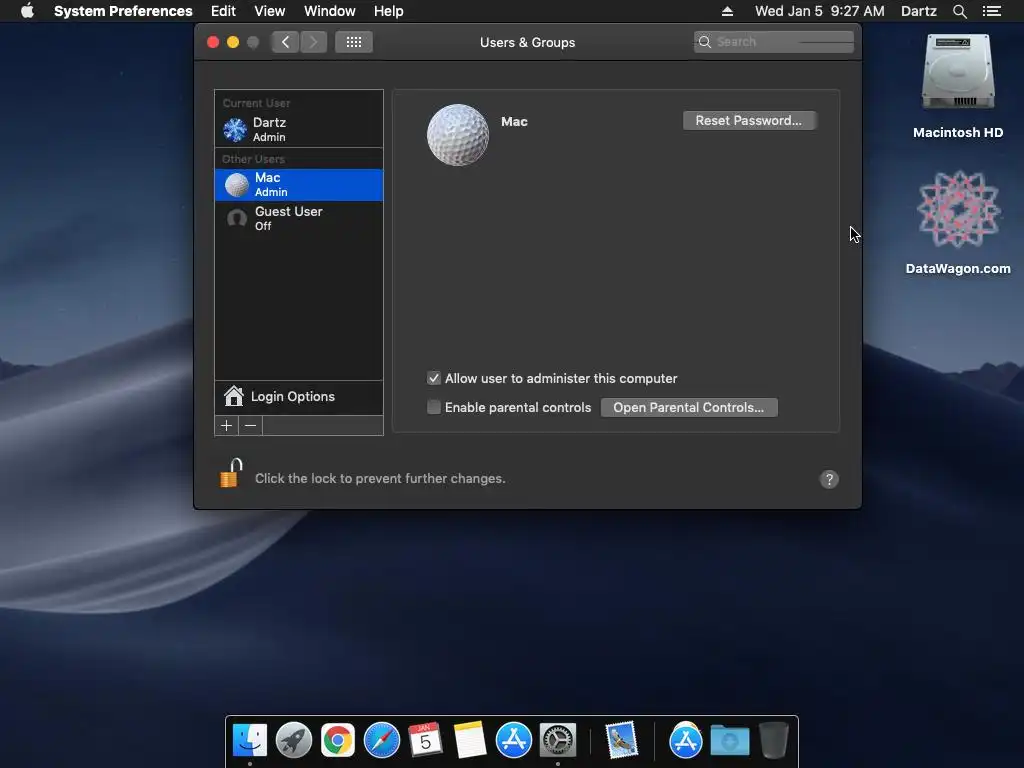Remove selected user with minus button
The image size is (1024, 768).
(x=250, y=426)
